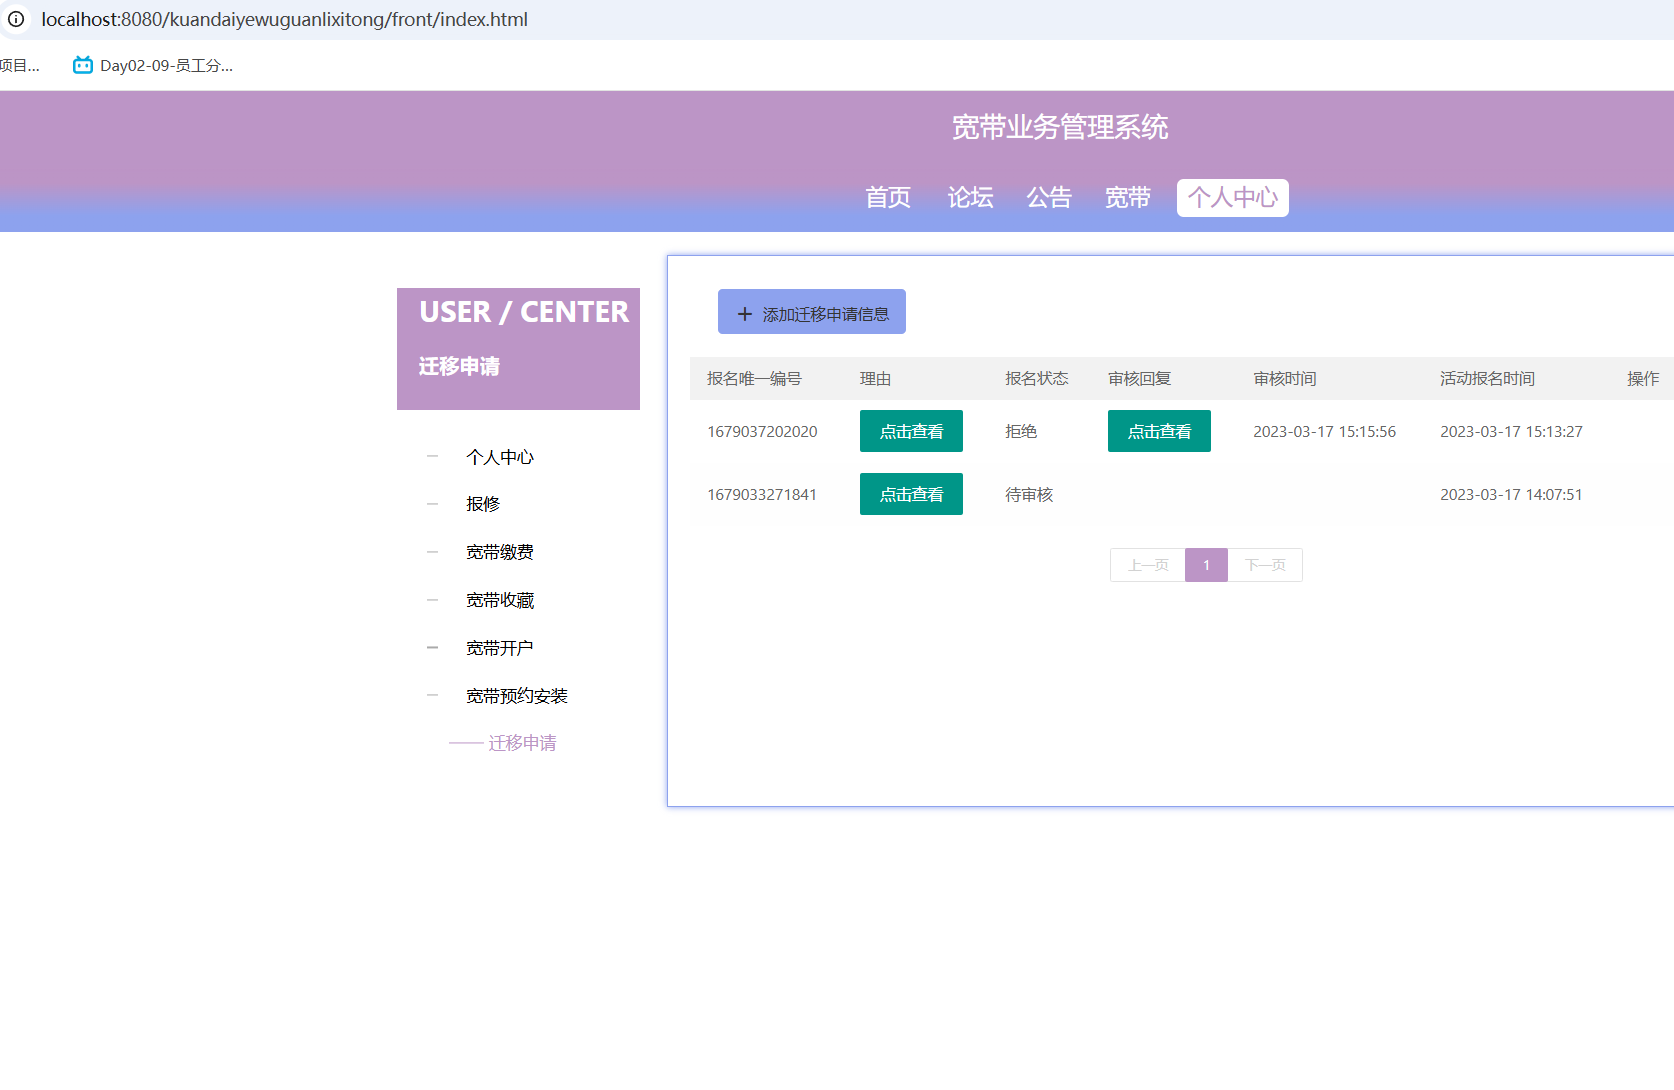Click the 拒绝 status cell

pos(1021,431)
